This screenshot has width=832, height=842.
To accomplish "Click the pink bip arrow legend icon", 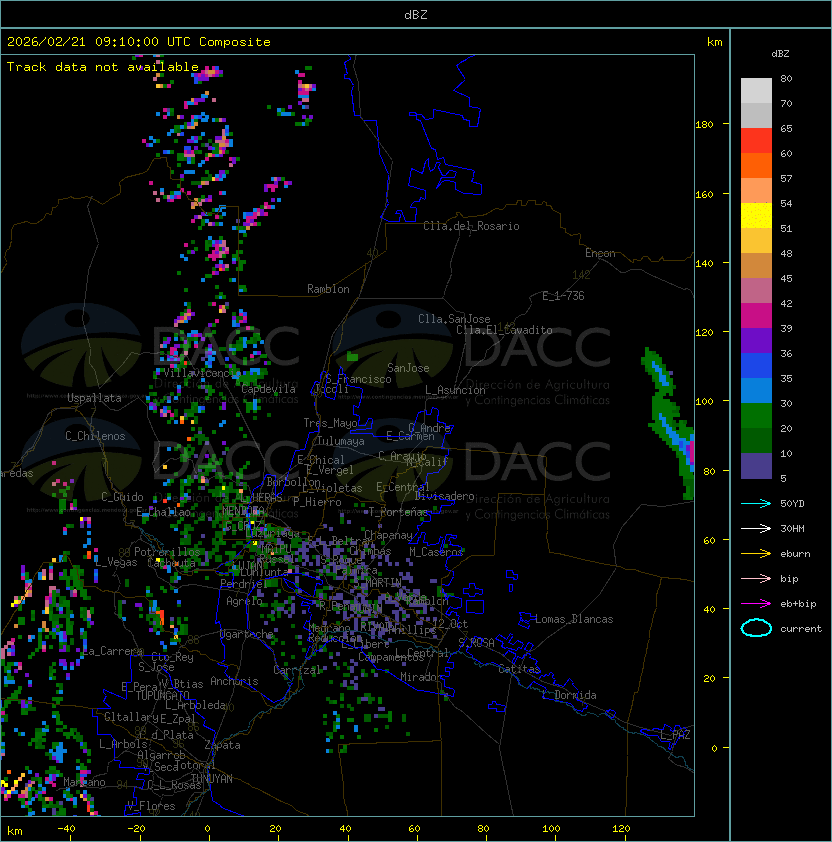I will [x=756, y=578].
